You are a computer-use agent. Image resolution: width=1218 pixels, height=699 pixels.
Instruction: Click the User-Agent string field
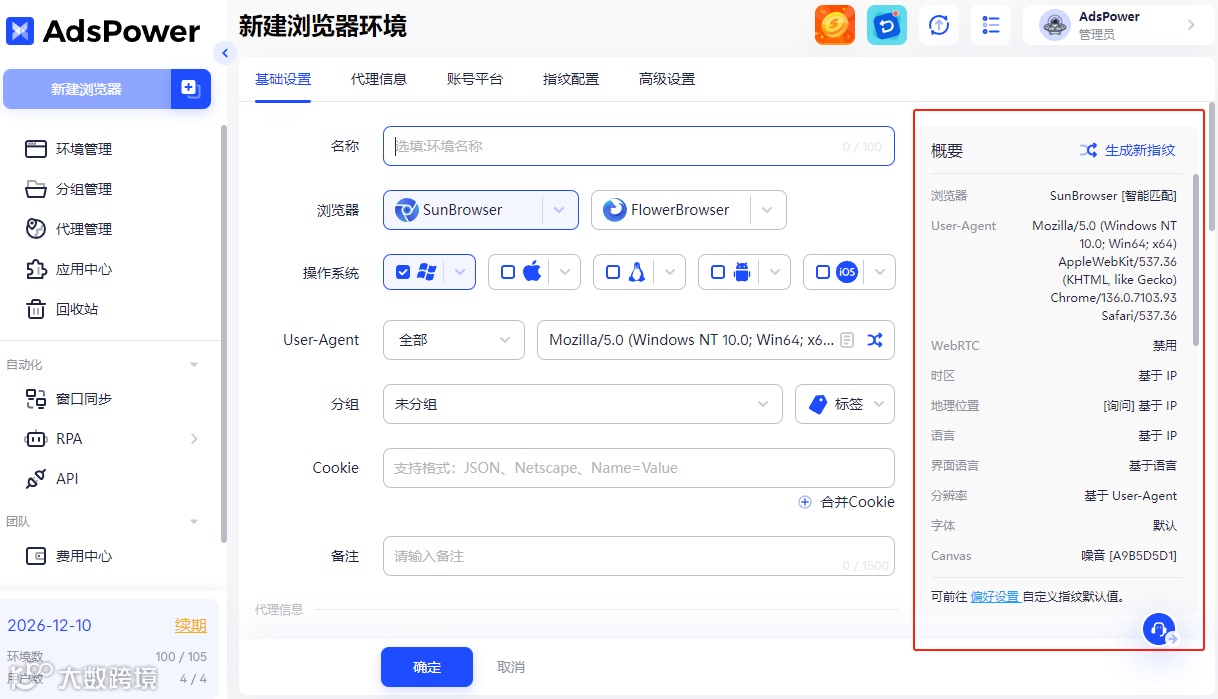[716, 340]
